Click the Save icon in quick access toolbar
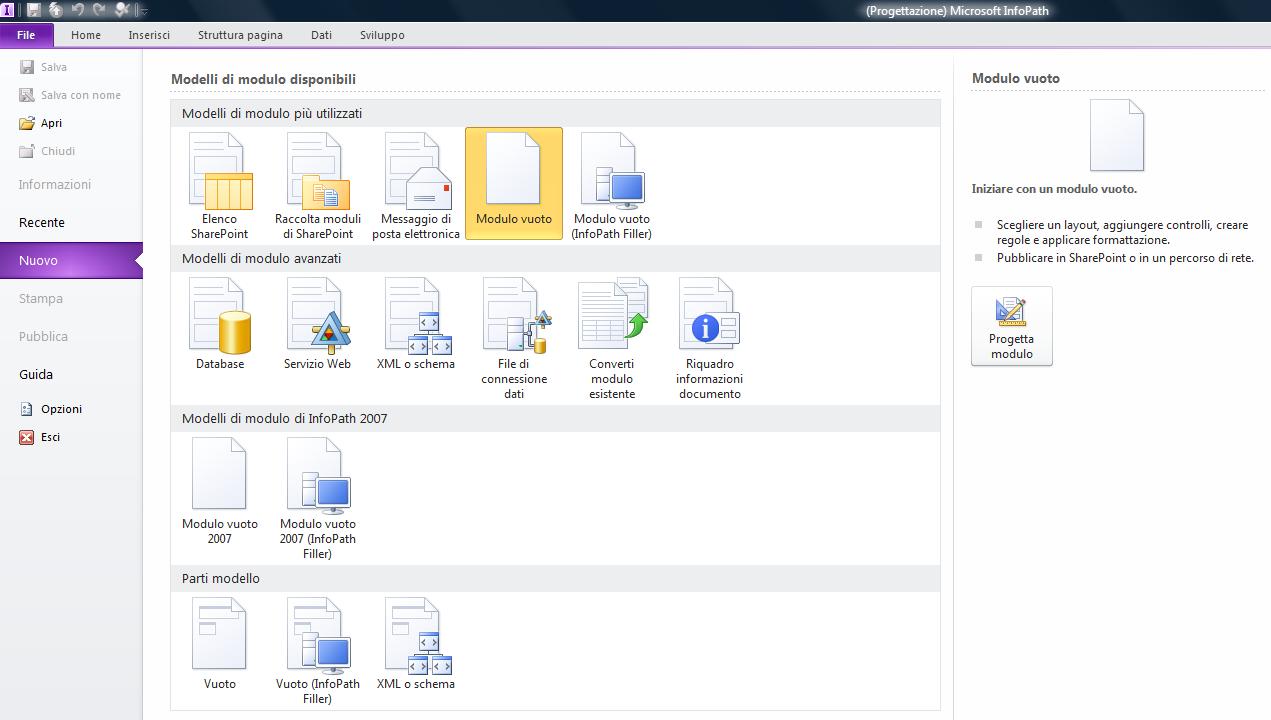Image resolution: width=1271 pixels, height=720 pixels. 33,10
